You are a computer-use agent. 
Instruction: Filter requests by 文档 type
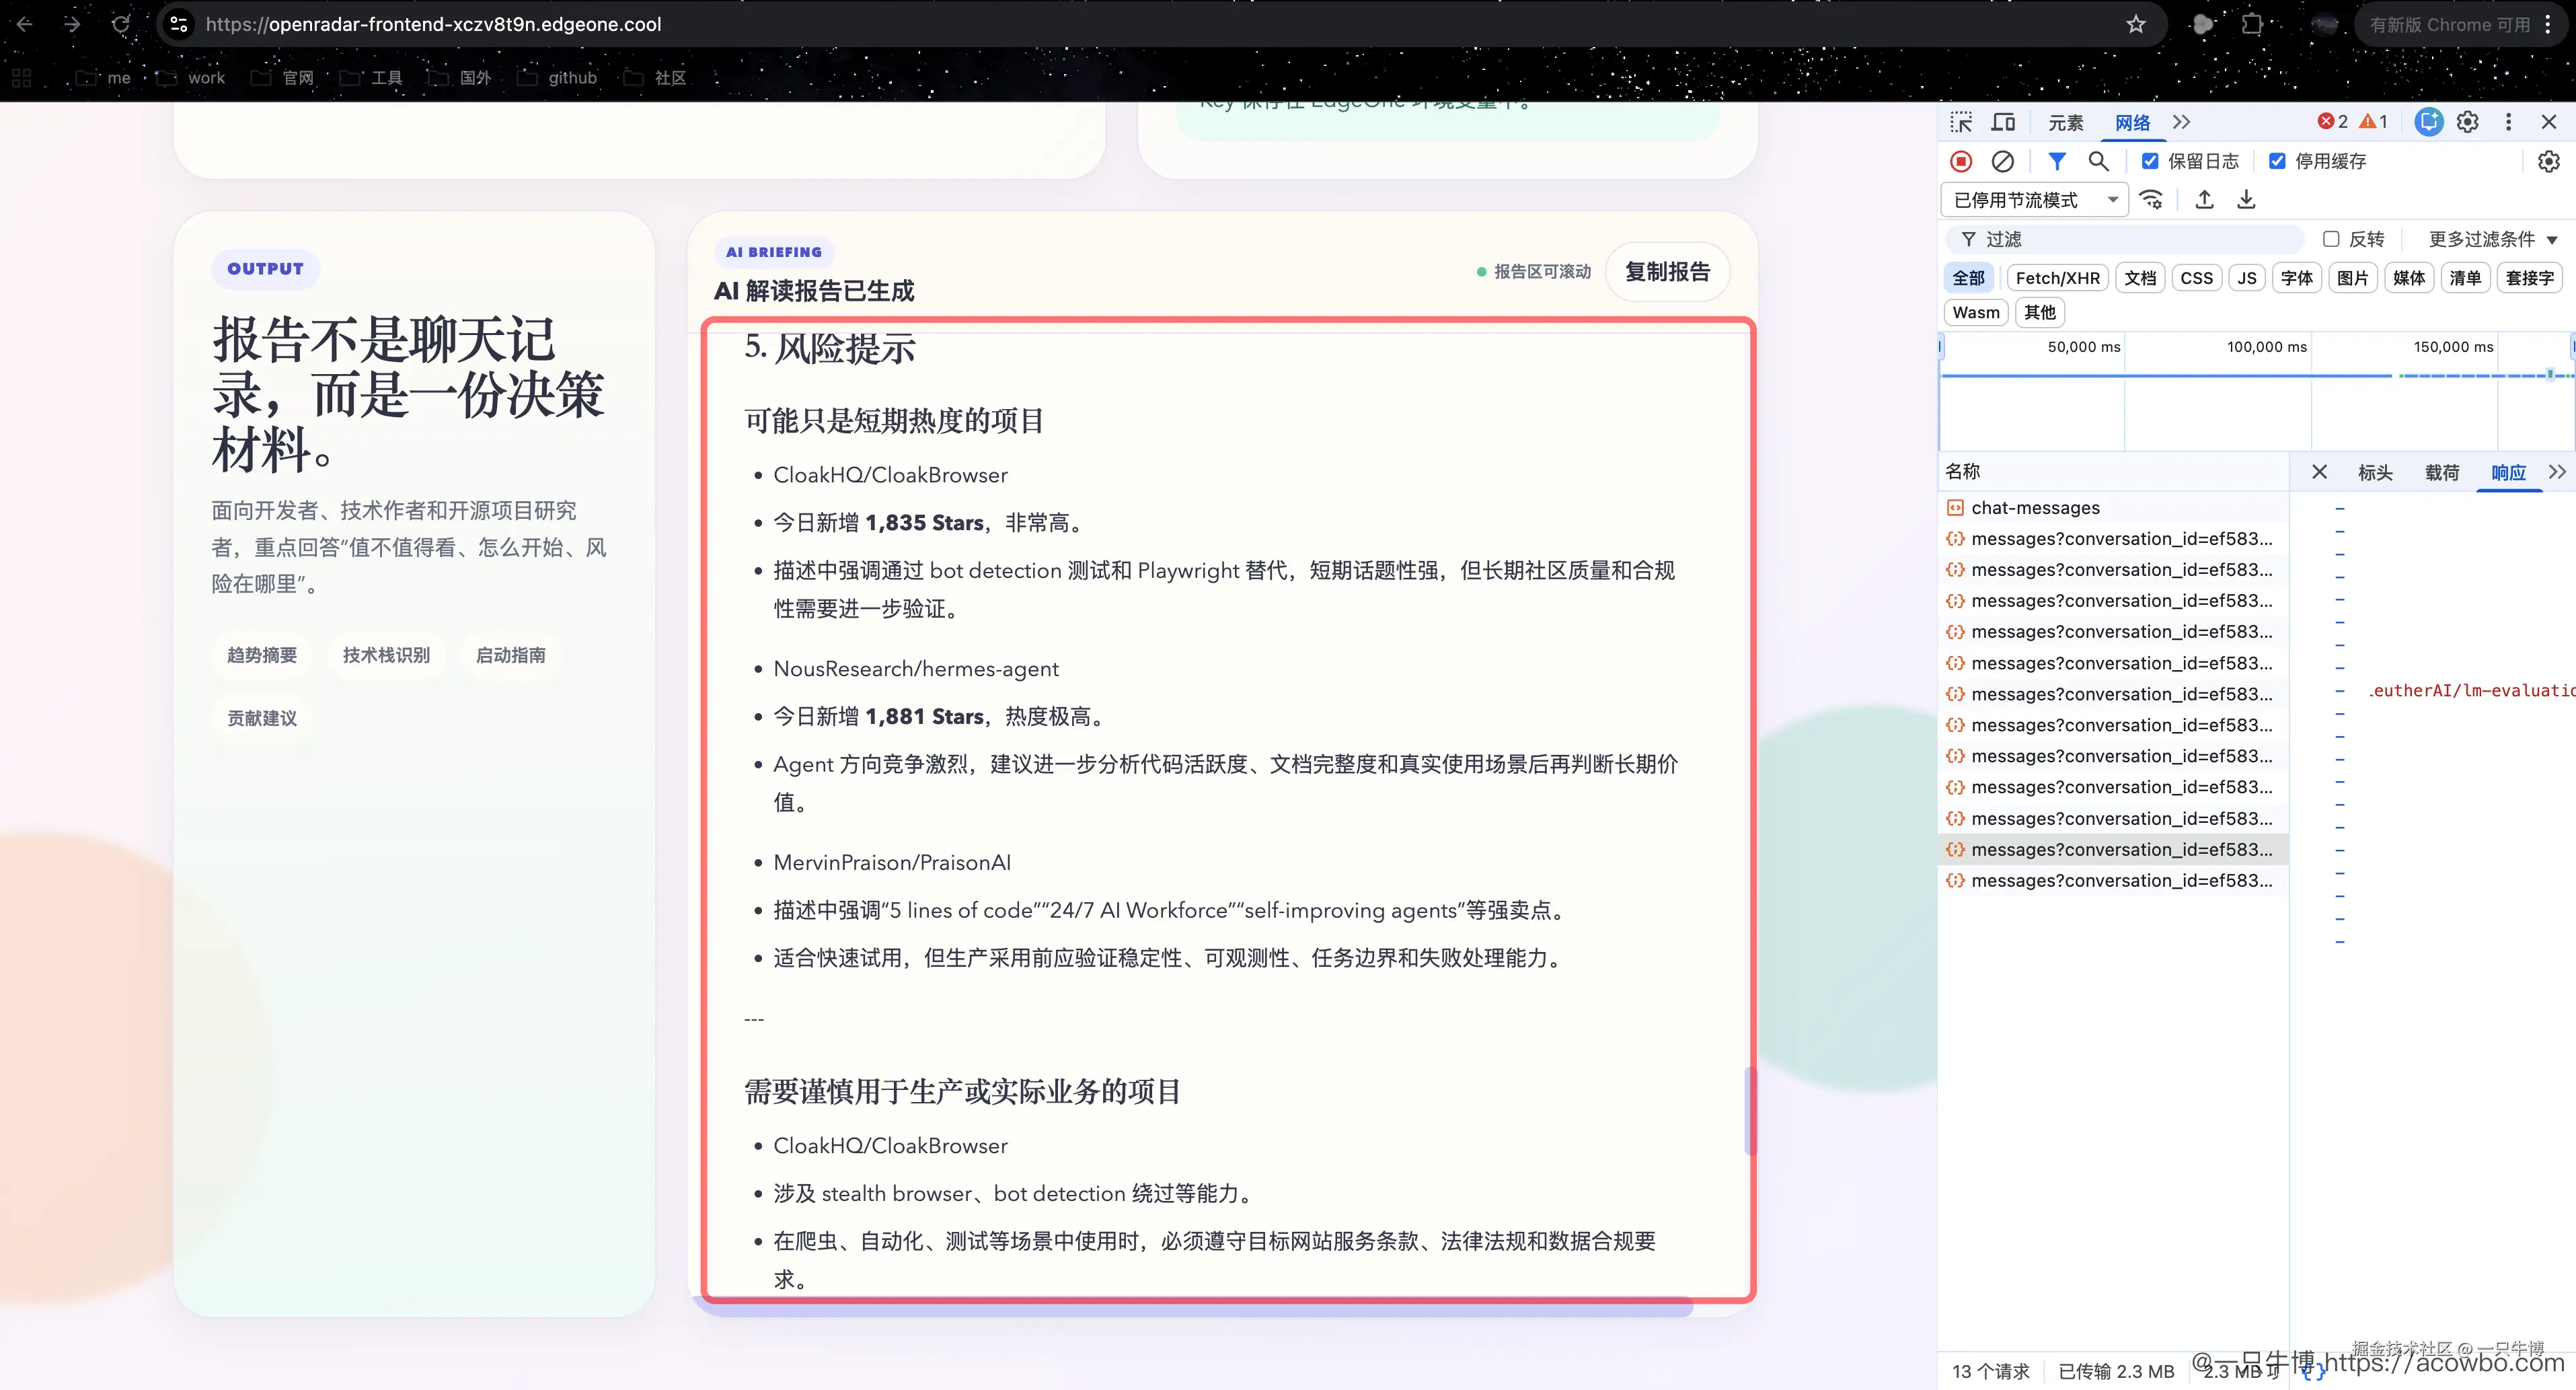coord(2140,278)
